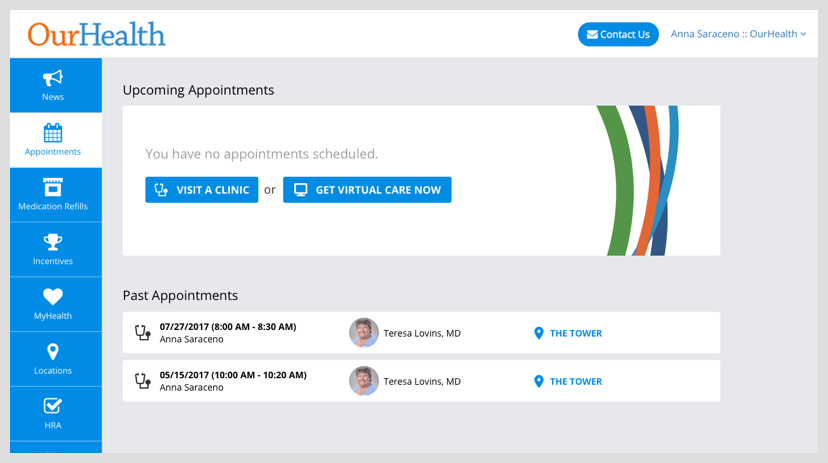Click the OurHealth logo
Screen dimensions: 828x463
tap(97, 34)
